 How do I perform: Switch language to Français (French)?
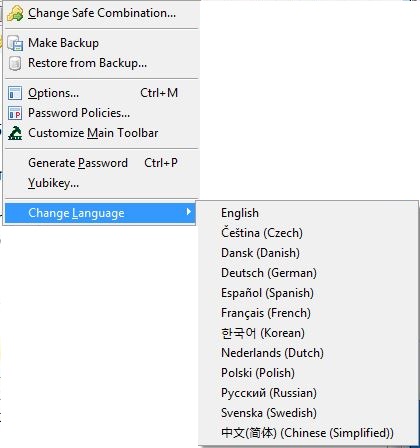point(308,313)
